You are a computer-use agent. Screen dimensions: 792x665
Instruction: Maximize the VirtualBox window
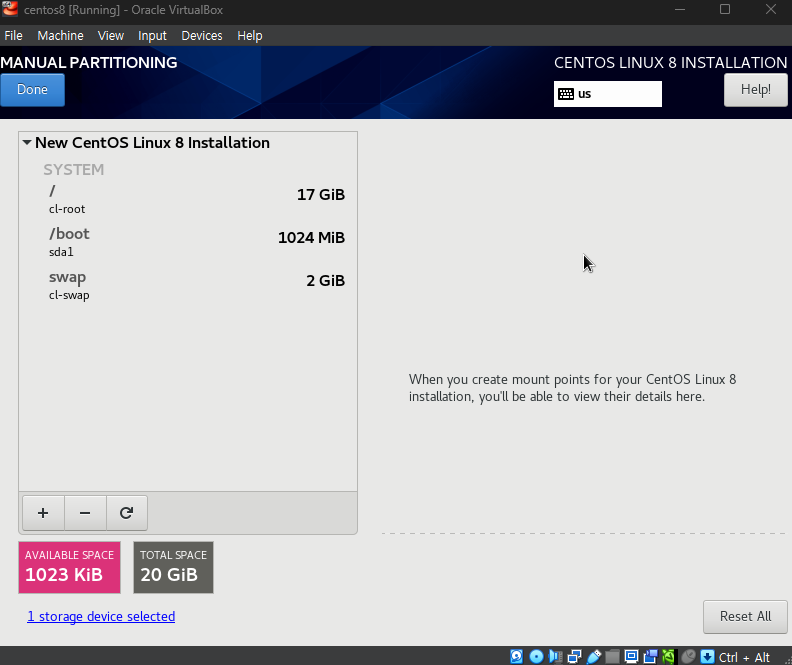pyautogui.click(x=725, y=9)
